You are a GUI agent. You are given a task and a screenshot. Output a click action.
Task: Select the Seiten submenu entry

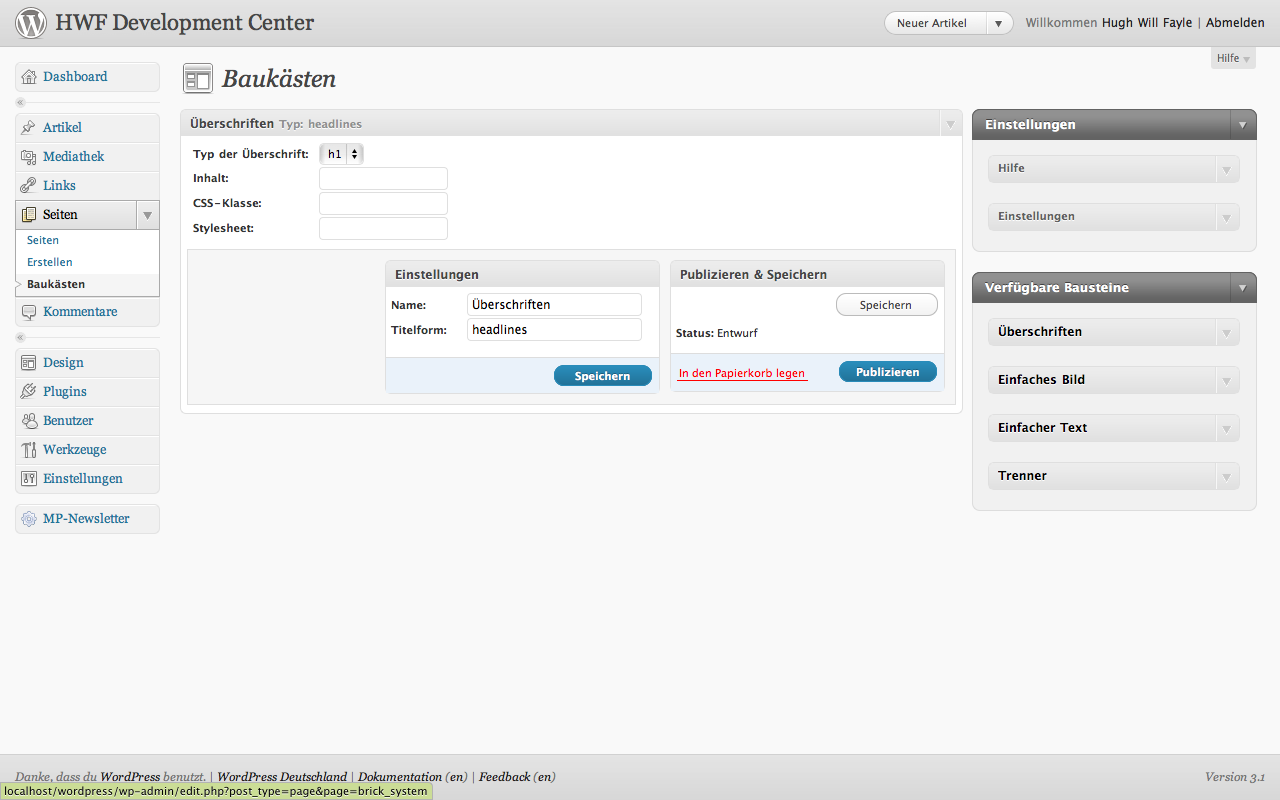[43, 240]
